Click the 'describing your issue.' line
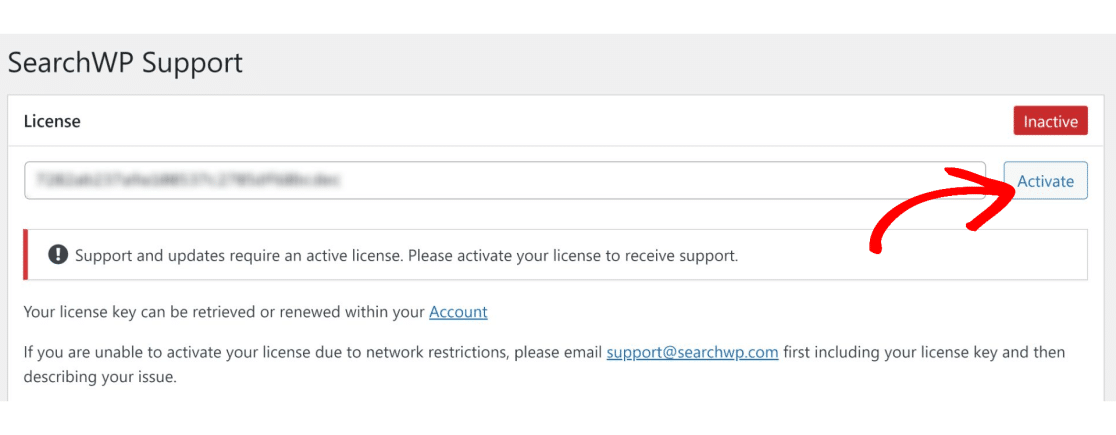This screenshot has height=435, width=1116. pyautogui.click(x=100, y=377)
